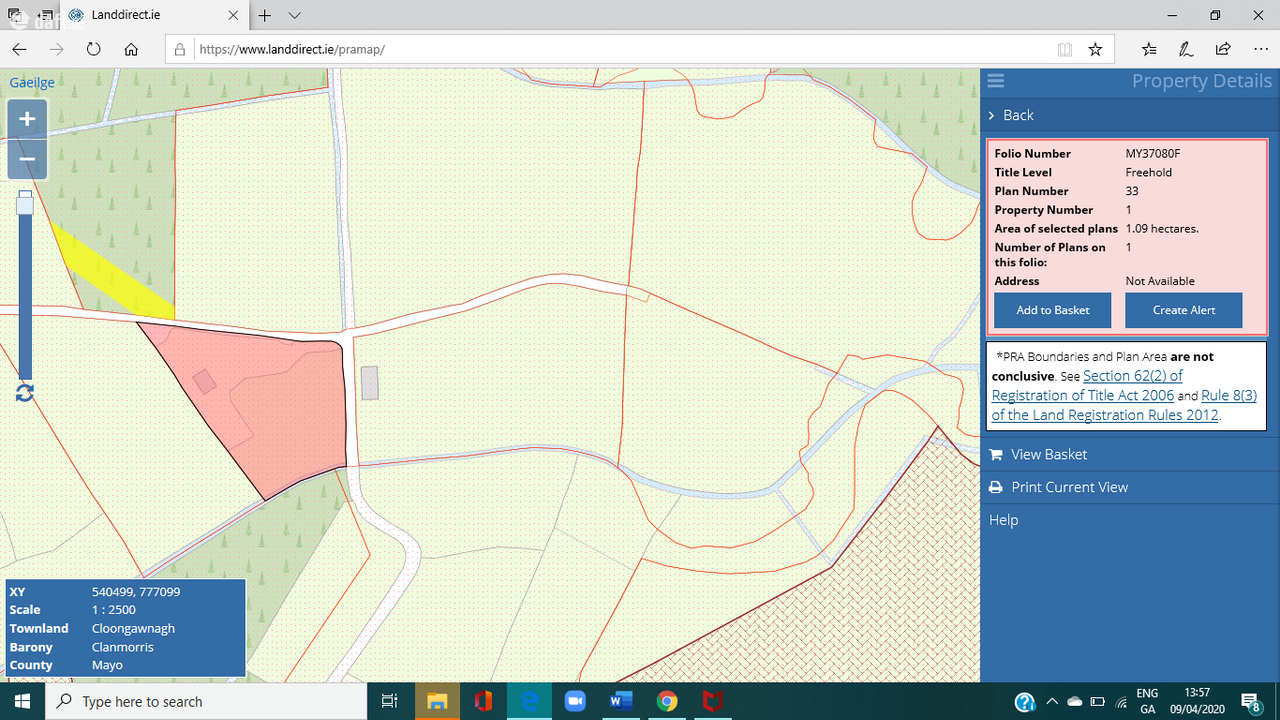This screenshot has height=720, width=1280.
Task: Click the map reset refresh arrows icon
Action: (x=25, y=393)
